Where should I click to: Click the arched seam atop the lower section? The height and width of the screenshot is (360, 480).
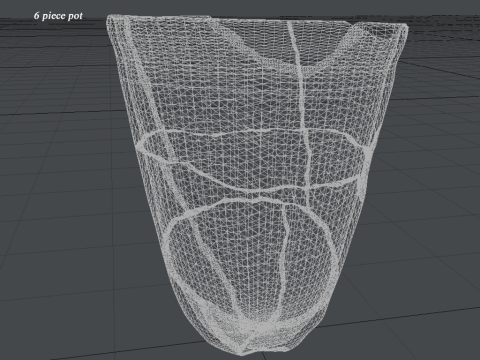[250, 203]
